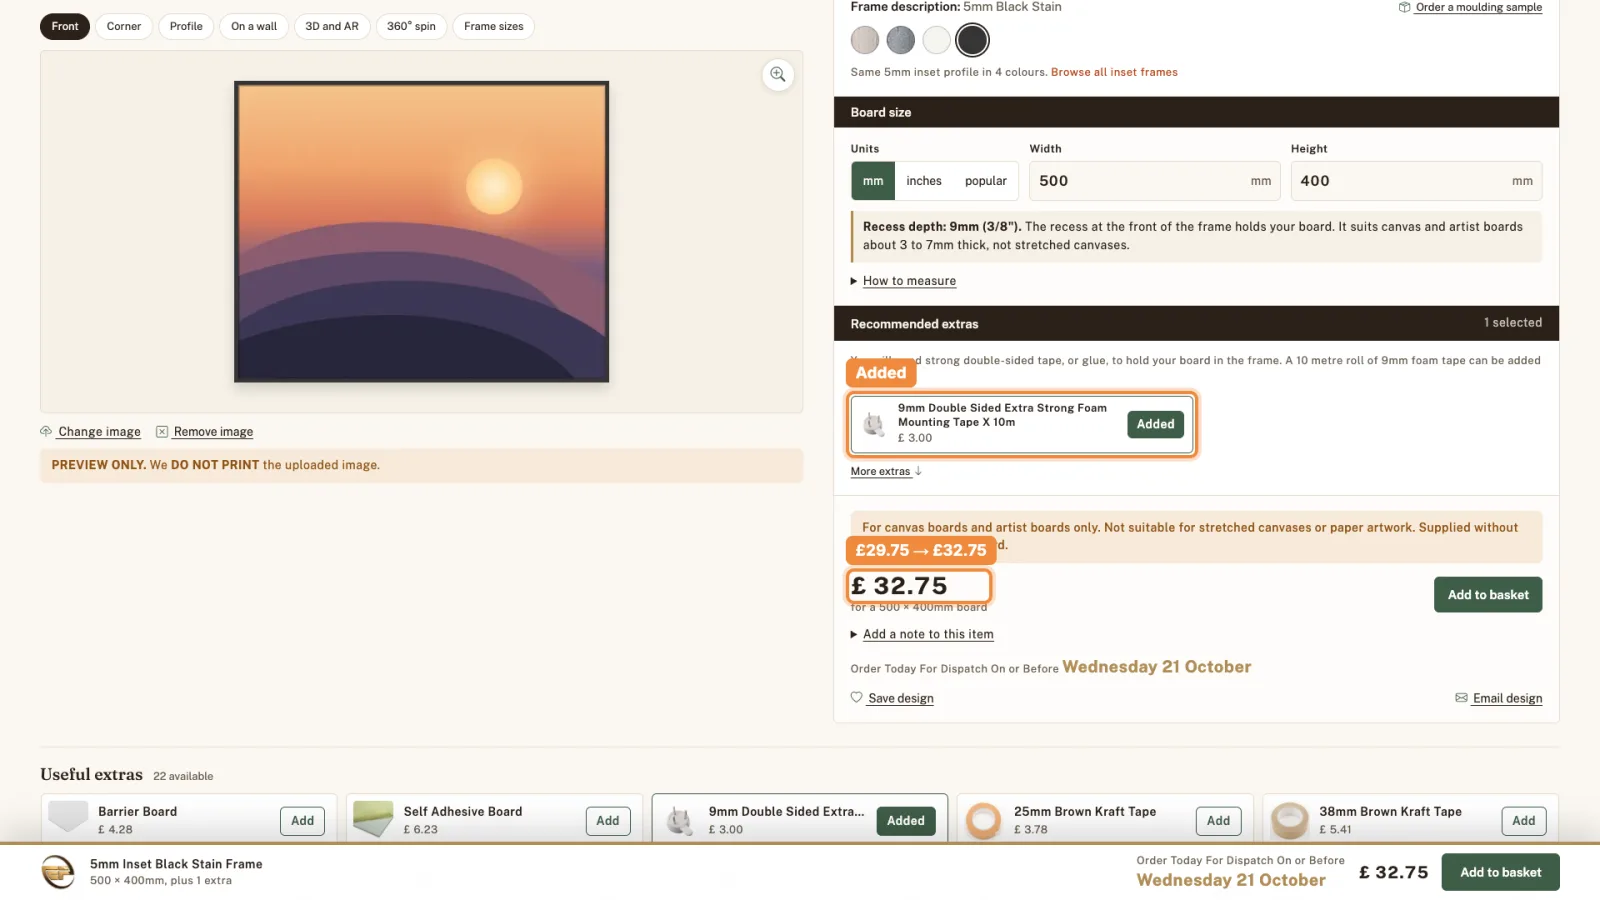Viewport: 1600px width, 900px height.
Task: Toggle the Added button for mounting tape
Action: pos(1156,424)
